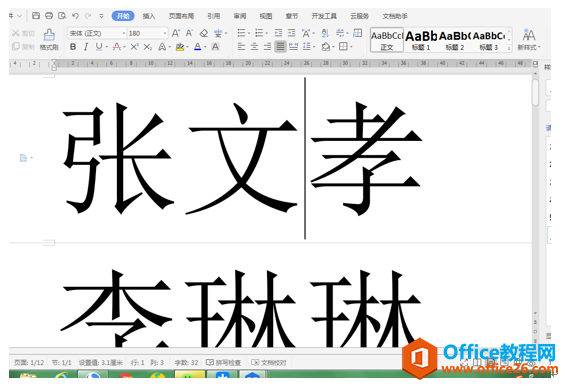This screenshot has width=565, height=386.
Task: Align the paragraph text right
Action: 267,47
